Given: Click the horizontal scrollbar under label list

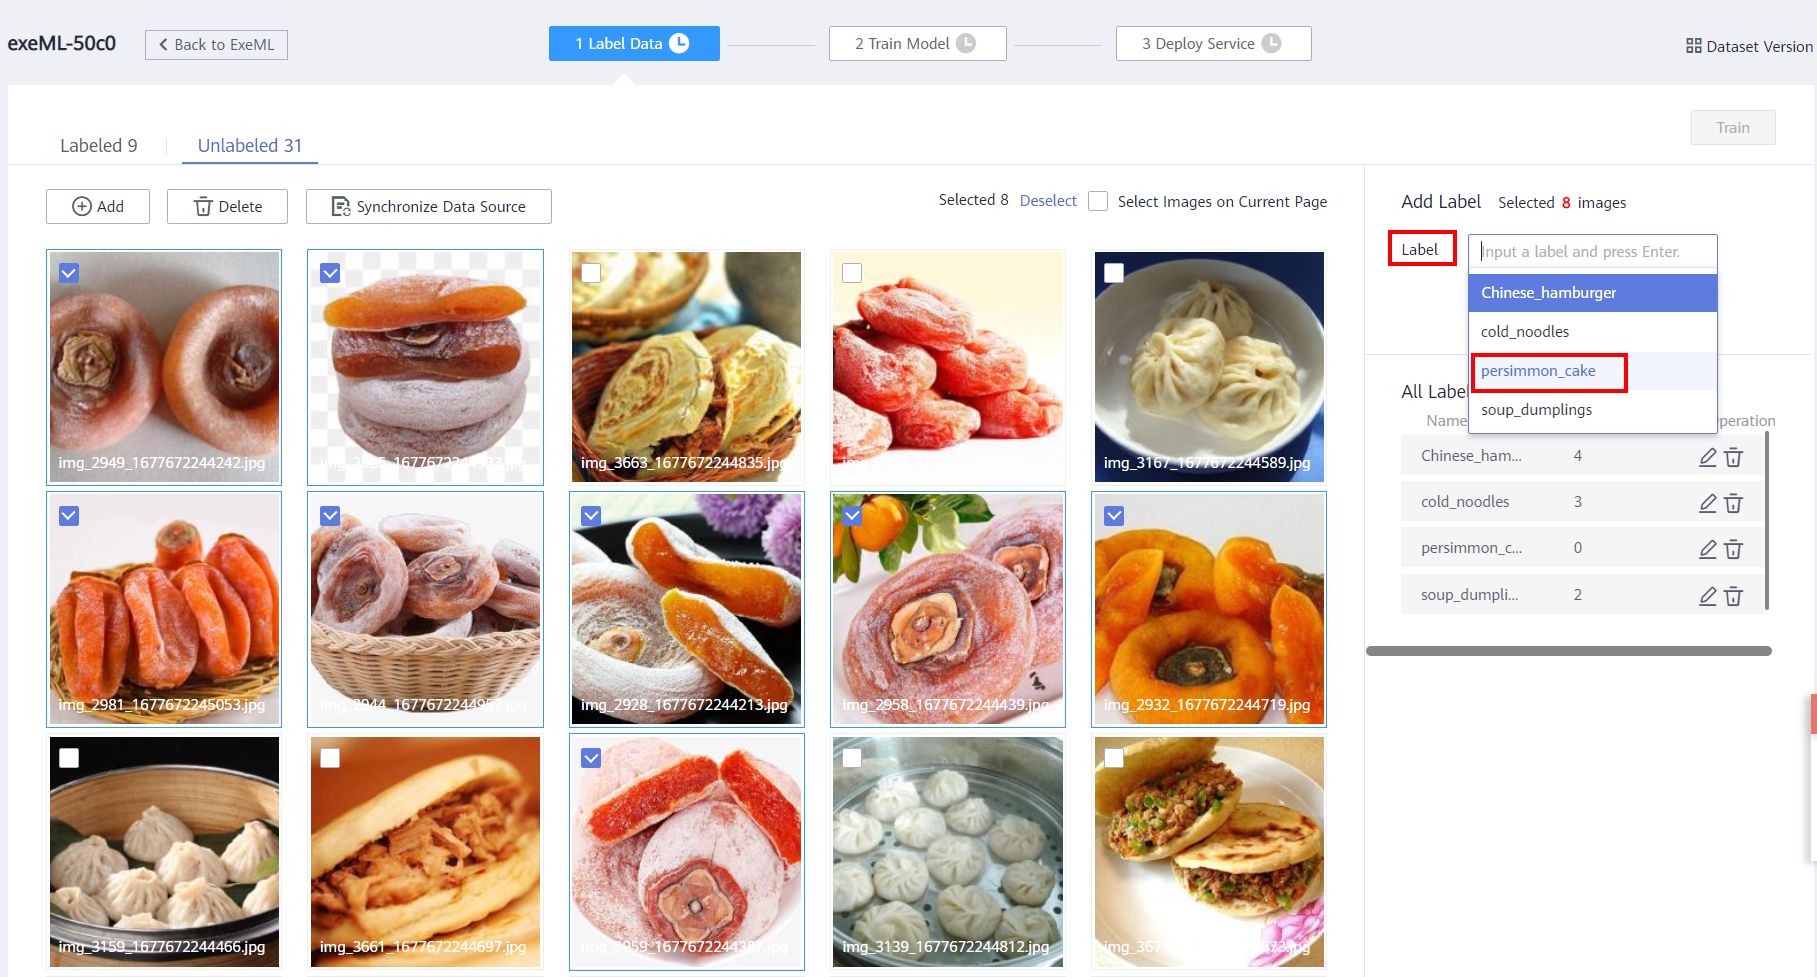Looking at the screenshot, I should coord(1568,651).
